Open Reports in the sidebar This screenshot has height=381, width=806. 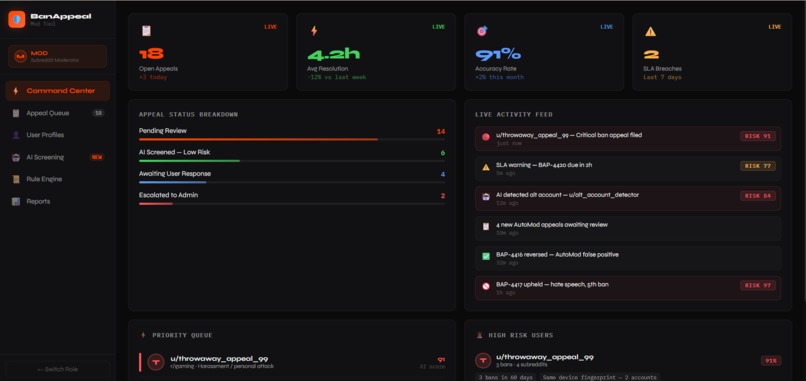(x=58, y=202)
